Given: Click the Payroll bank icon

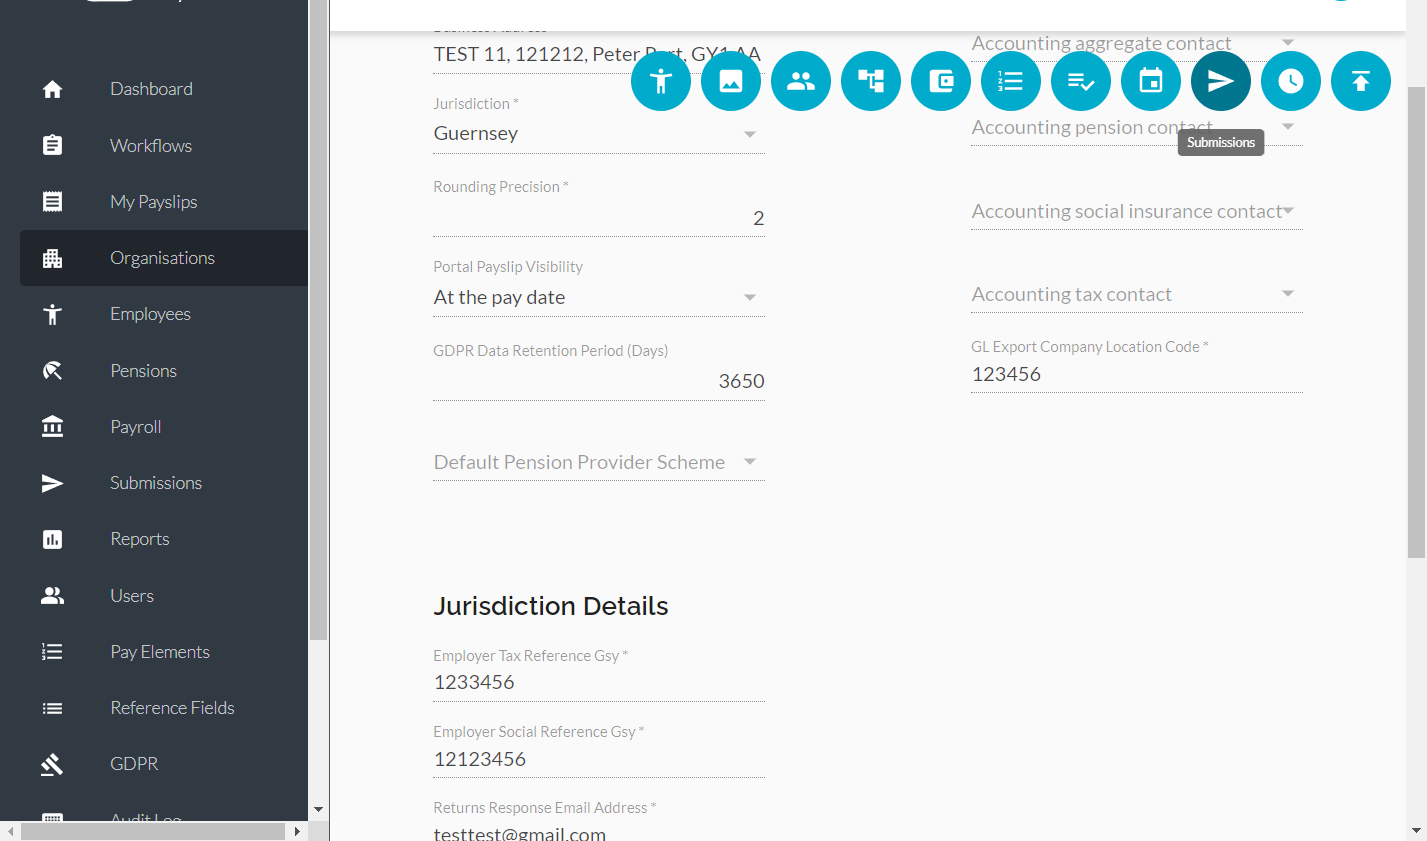Looking at the screenshot, I should click(x=53, y=427).
